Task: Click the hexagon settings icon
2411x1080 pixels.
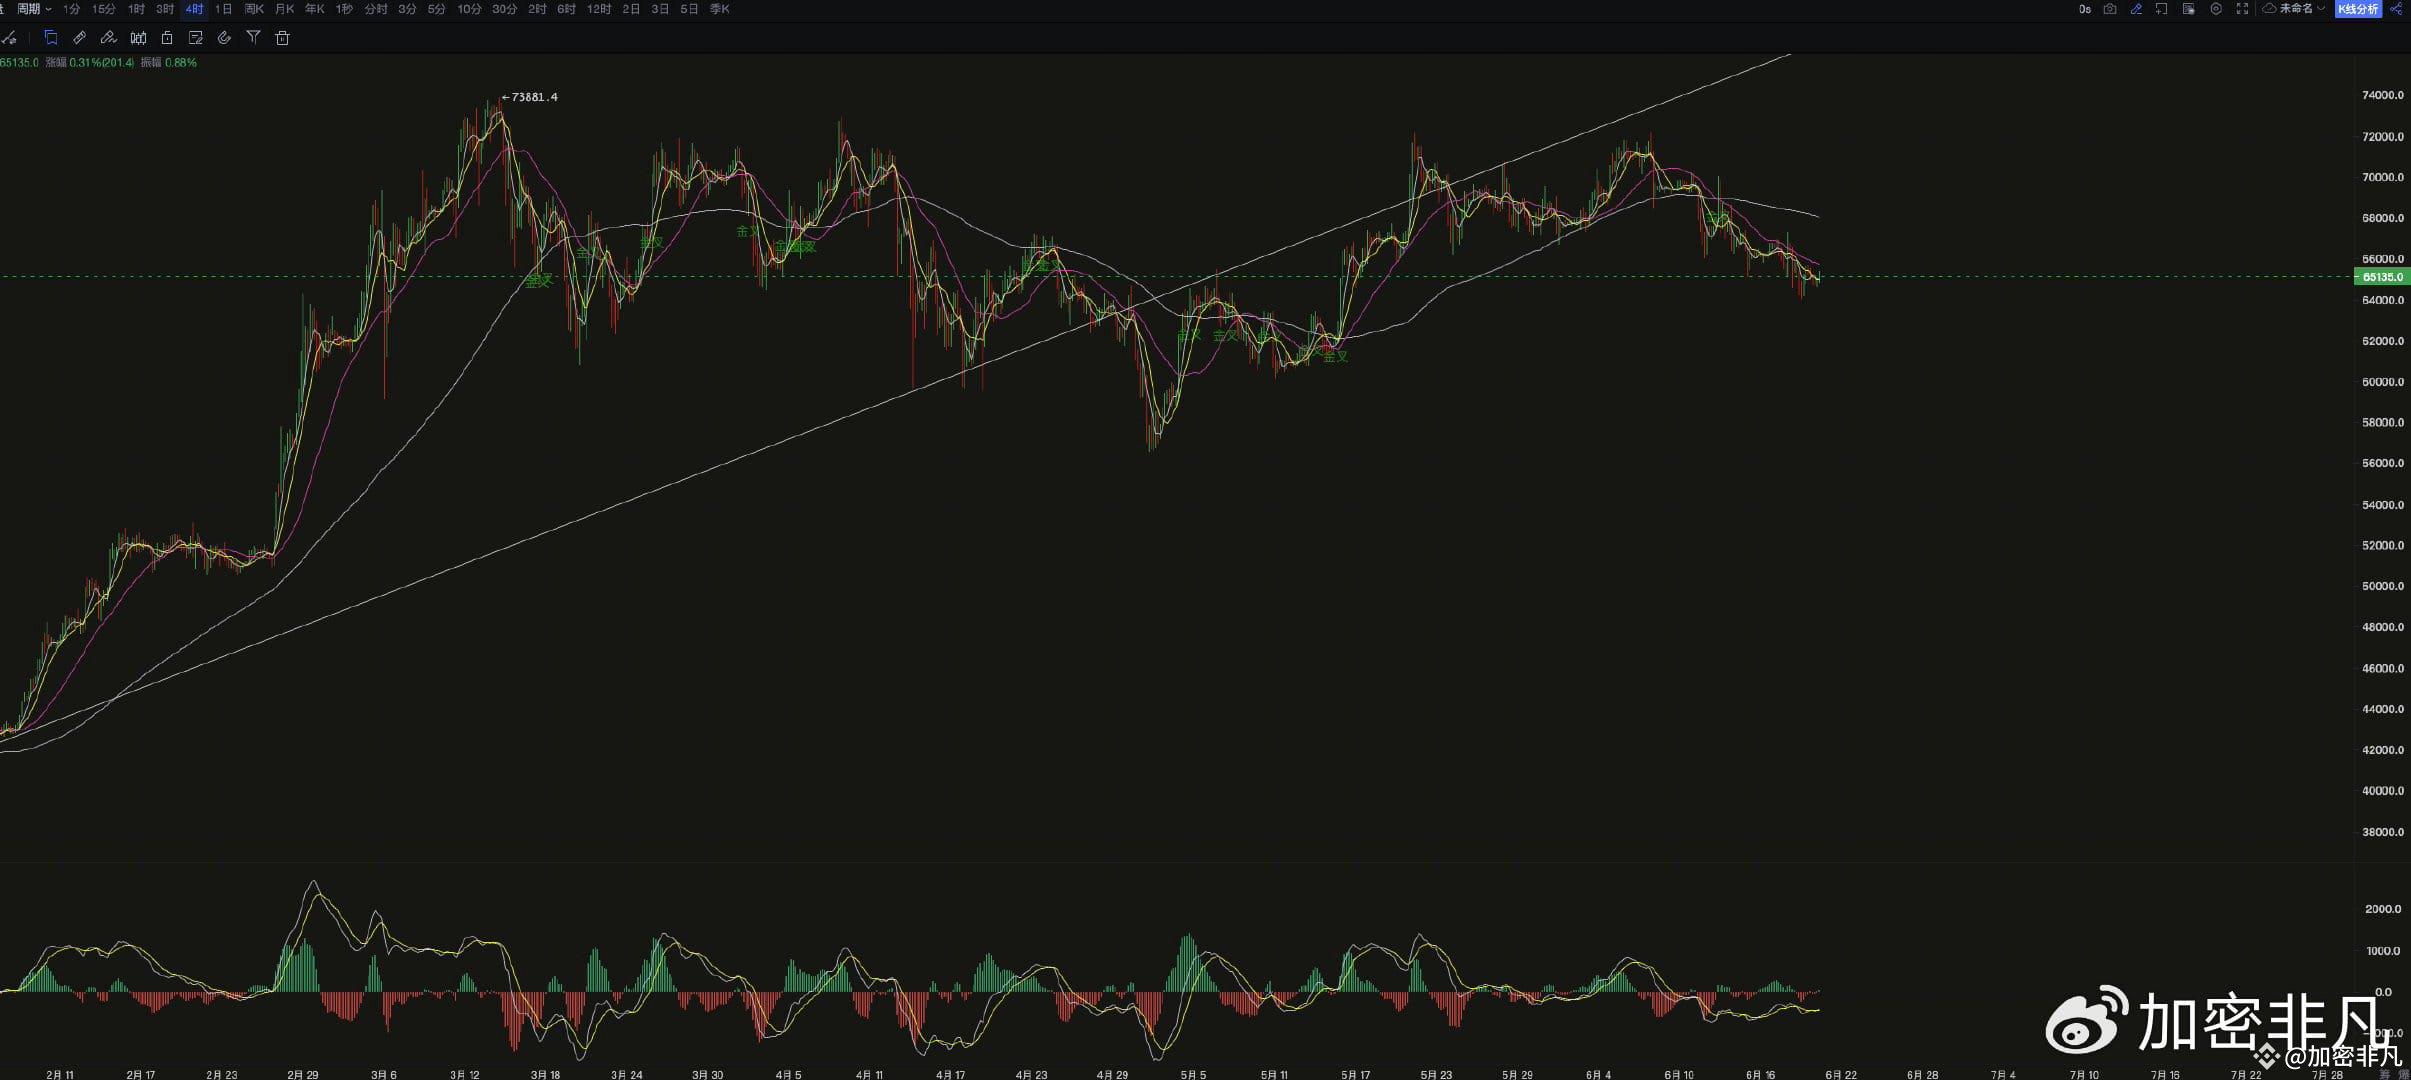Action: pos(2216,9)
